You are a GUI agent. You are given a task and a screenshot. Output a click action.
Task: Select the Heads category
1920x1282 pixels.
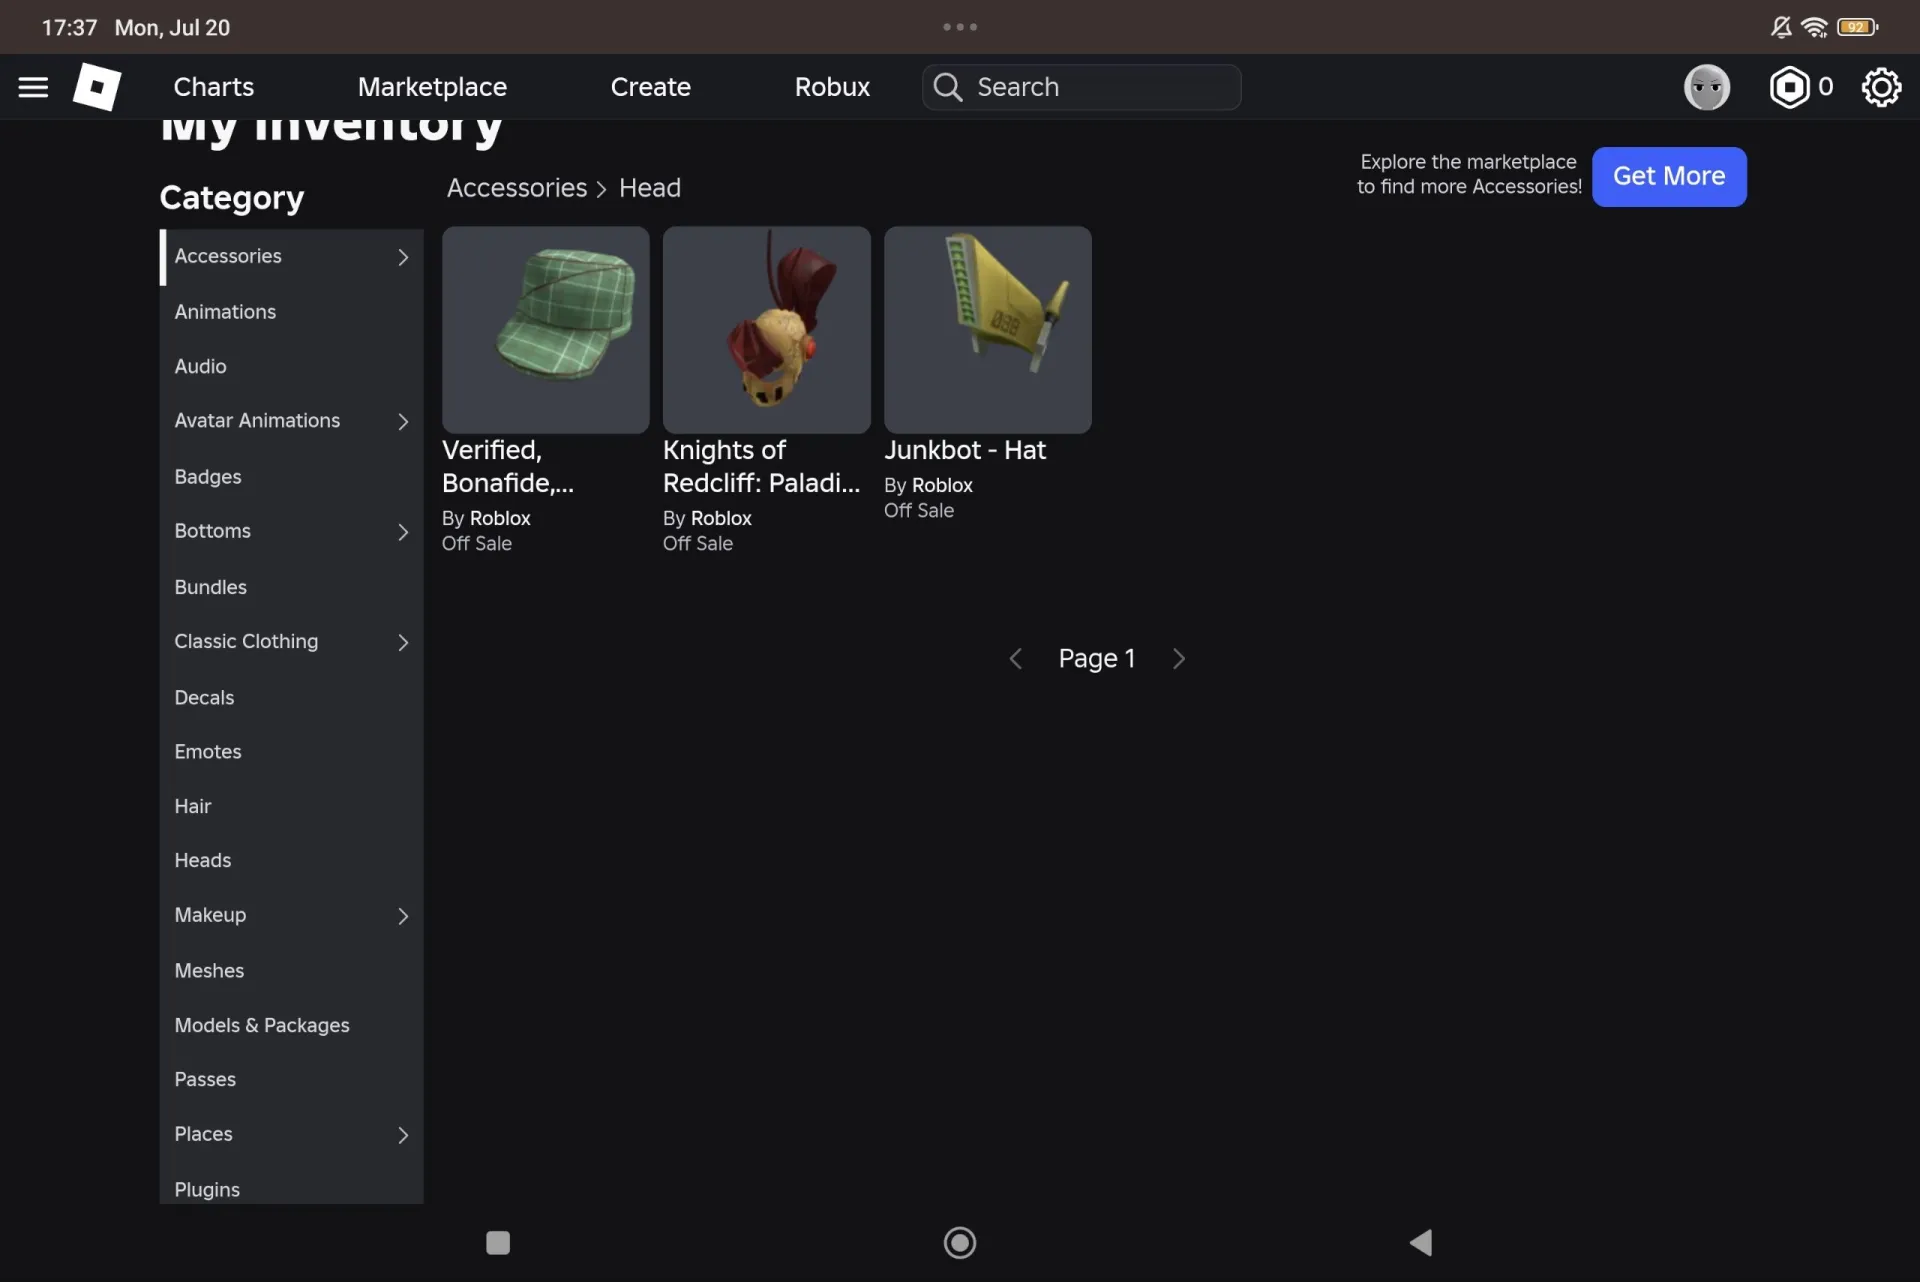[291, 860]
